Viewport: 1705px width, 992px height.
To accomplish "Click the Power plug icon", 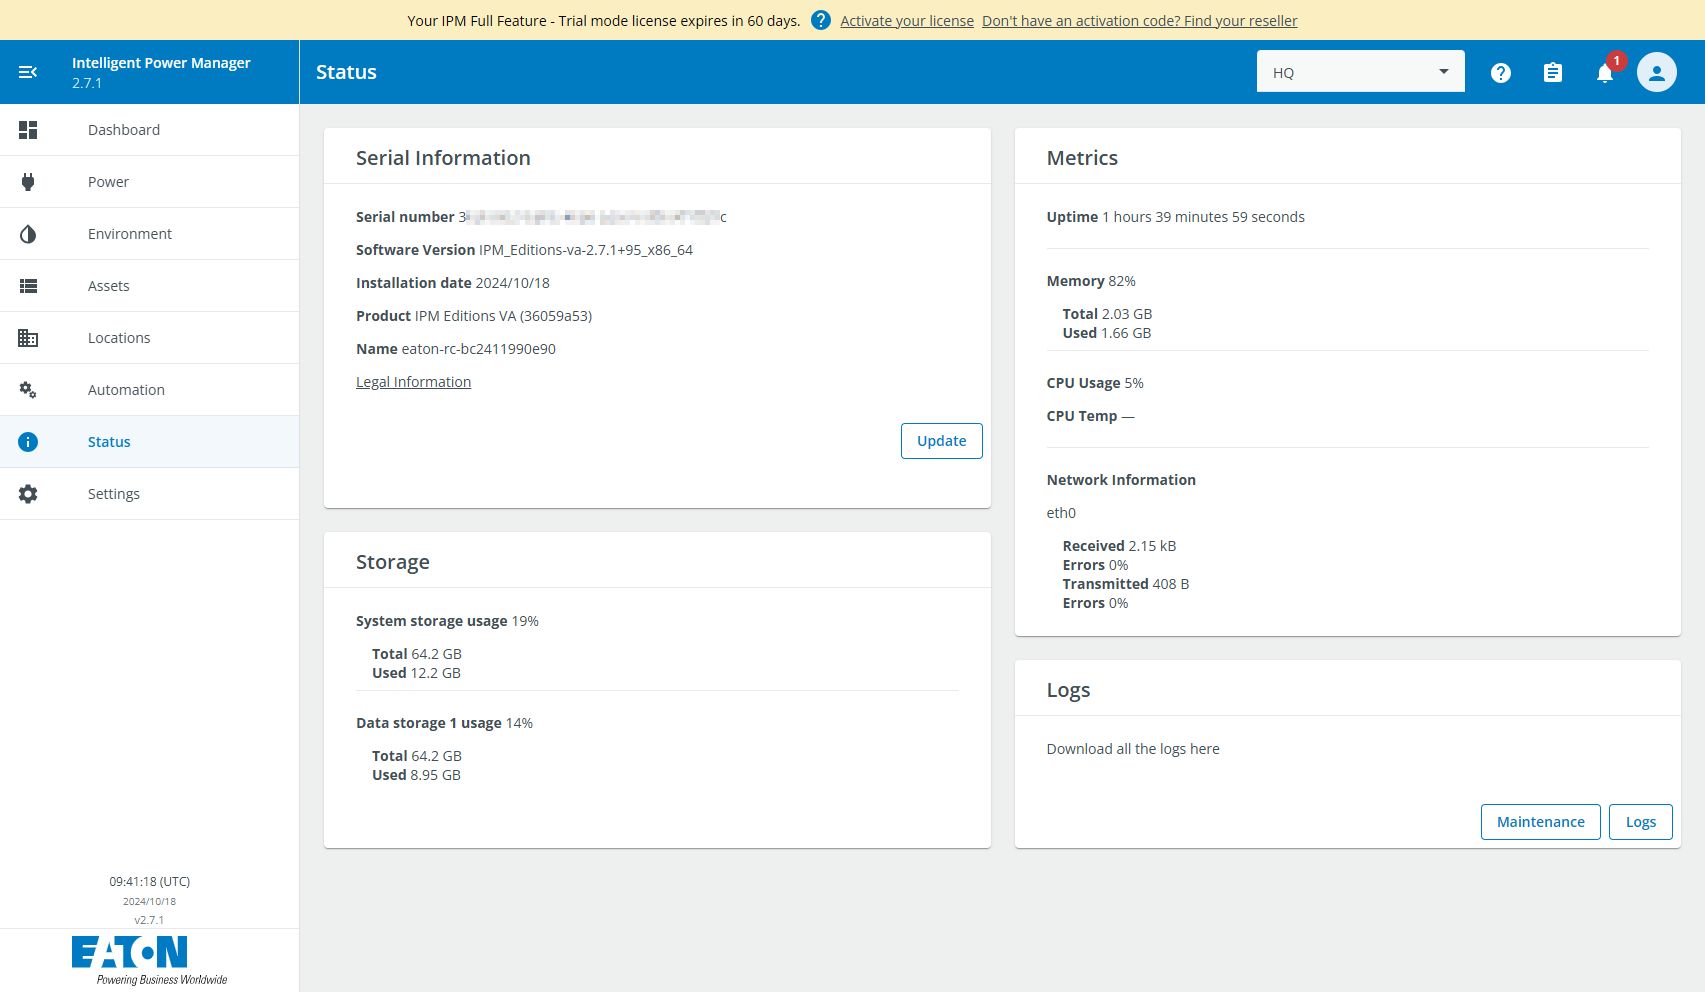I will click(28, 182).
